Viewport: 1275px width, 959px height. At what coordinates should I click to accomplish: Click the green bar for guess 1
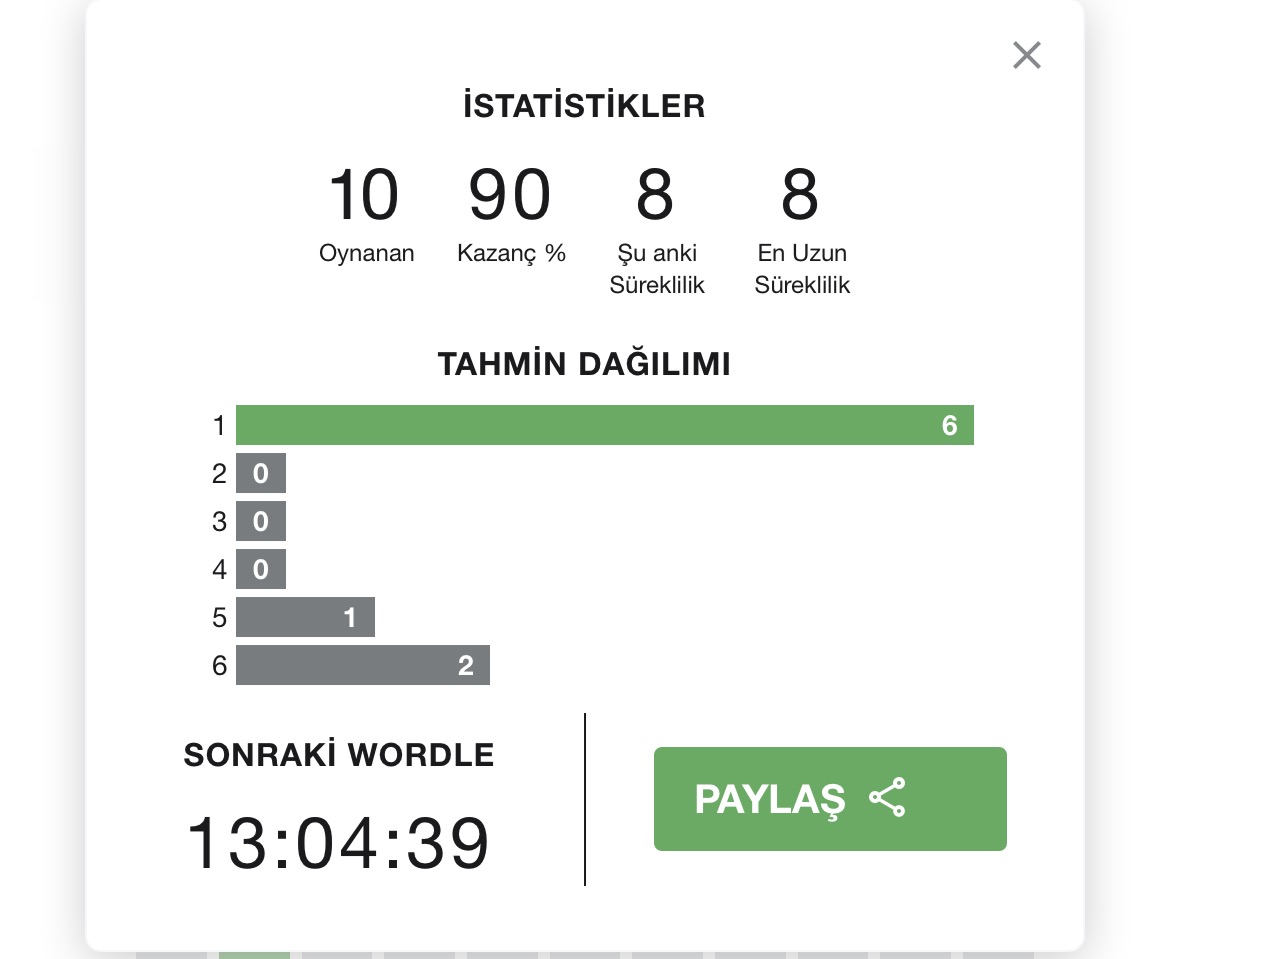(x=604, y=425)
